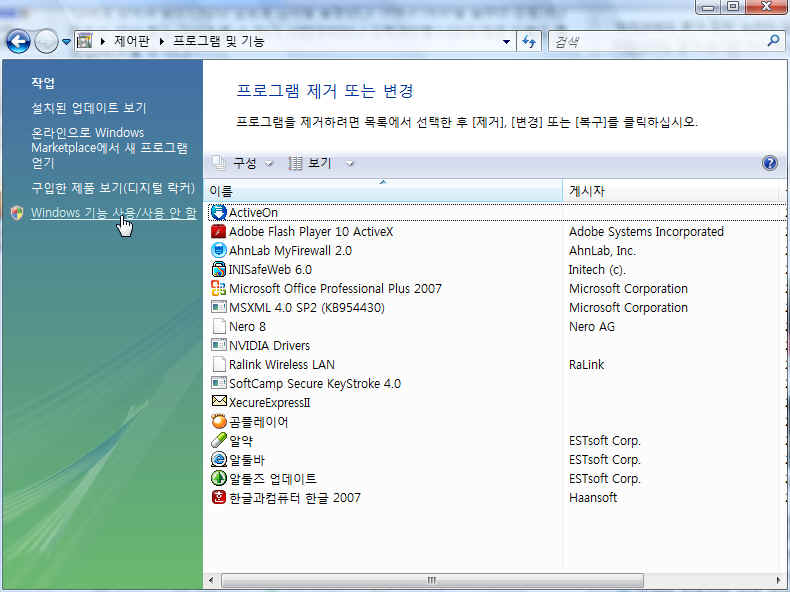Click the Nero AG publisher cell
The height and width of the screenshot is (592, 790).
pyautogui.click(x=592, y=327)
